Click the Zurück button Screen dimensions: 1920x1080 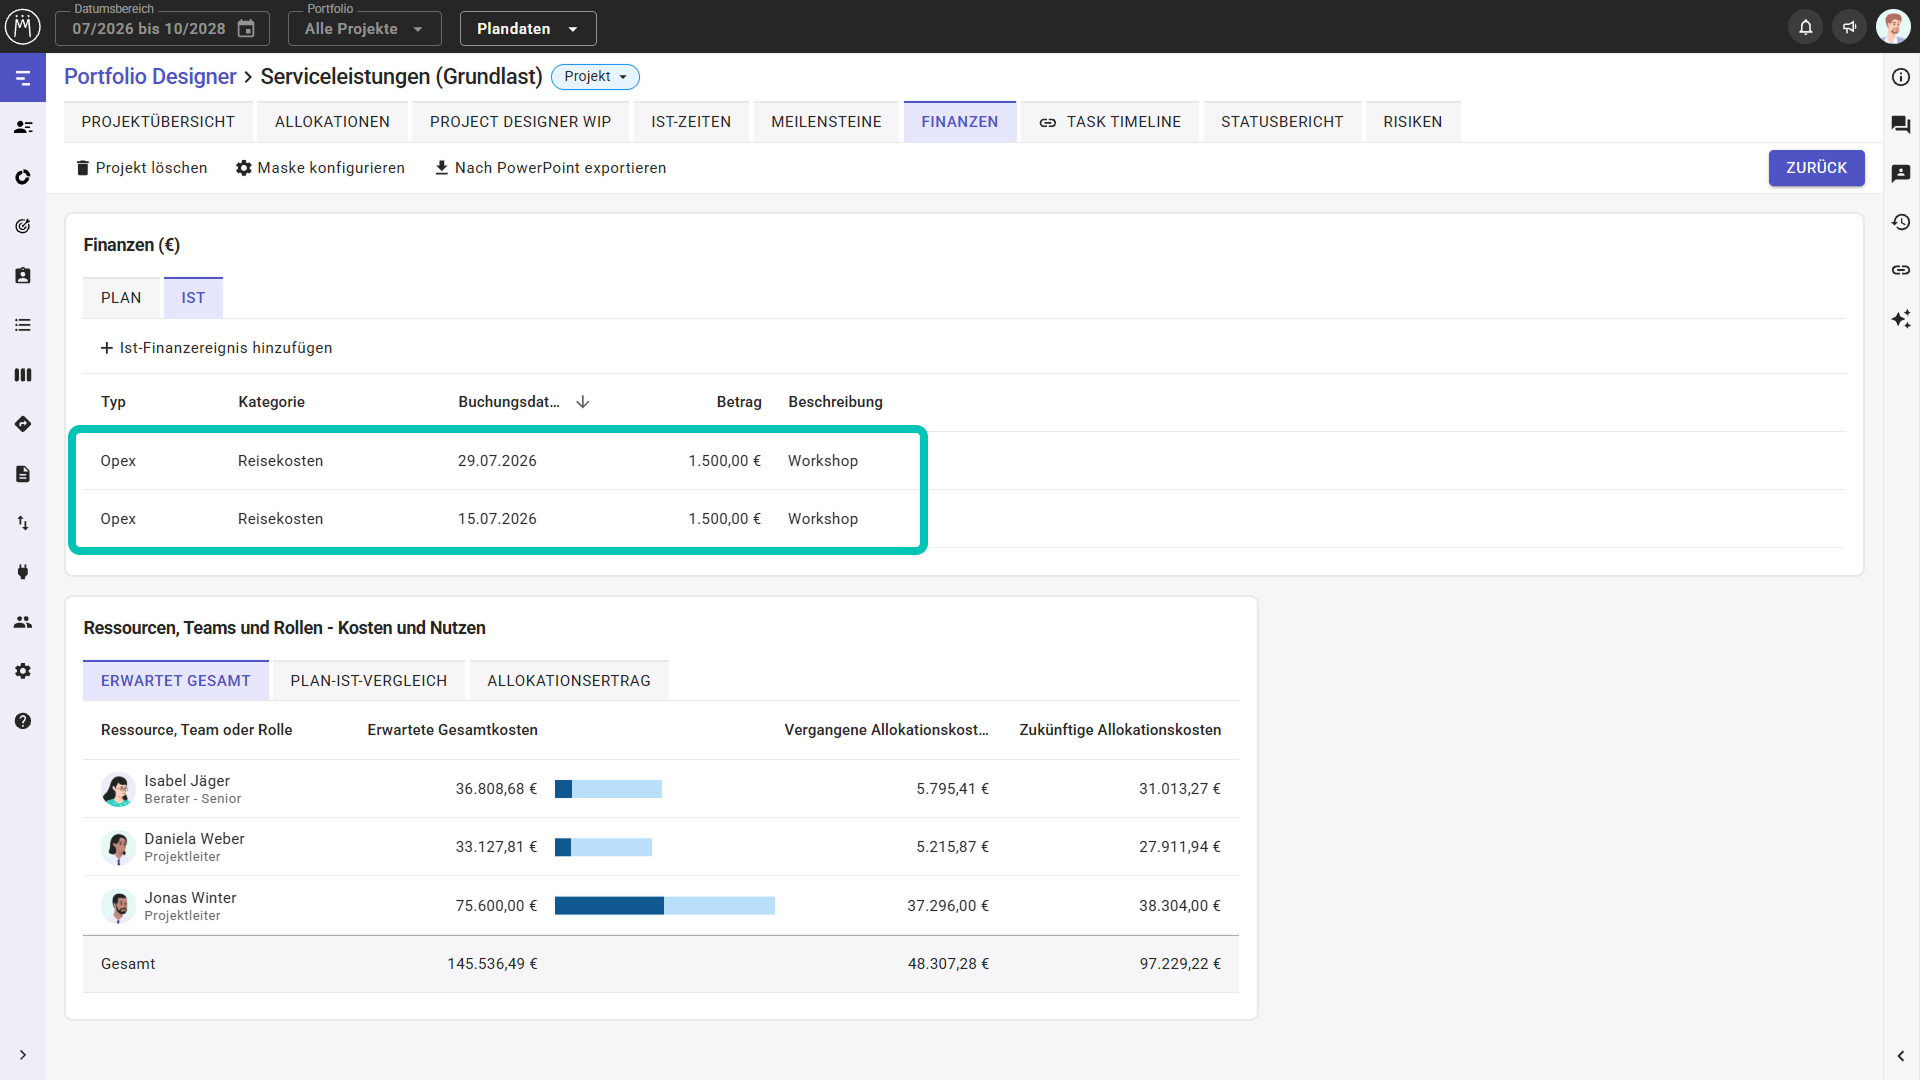click(1816, 168)
